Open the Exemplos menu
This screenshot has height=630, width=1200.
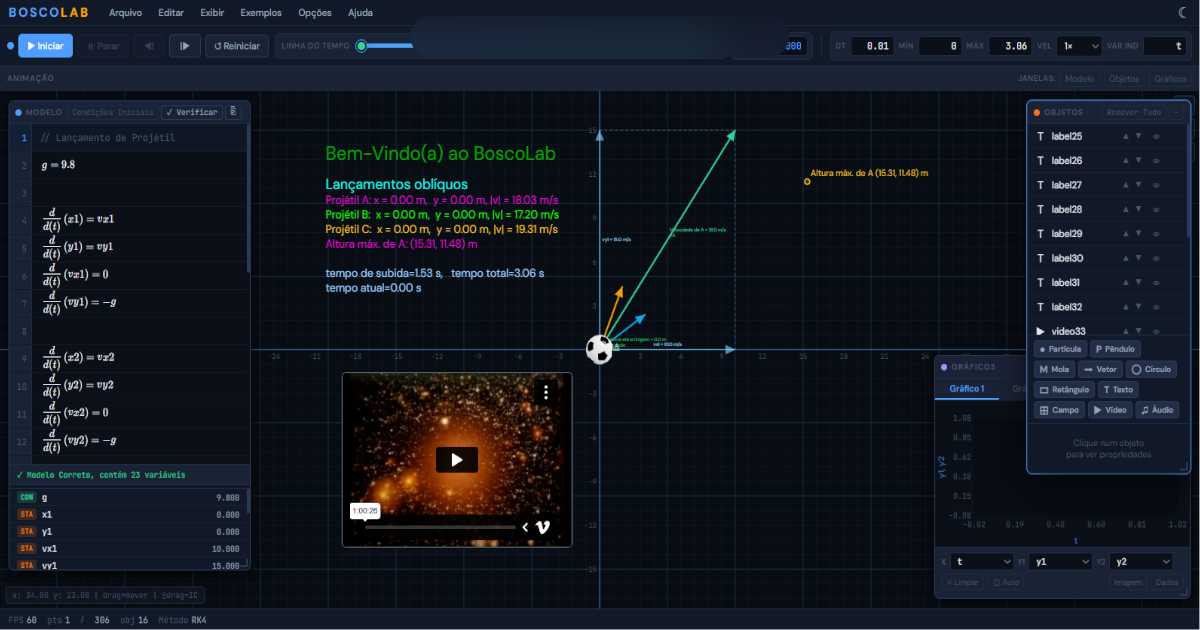click(261, 13)
